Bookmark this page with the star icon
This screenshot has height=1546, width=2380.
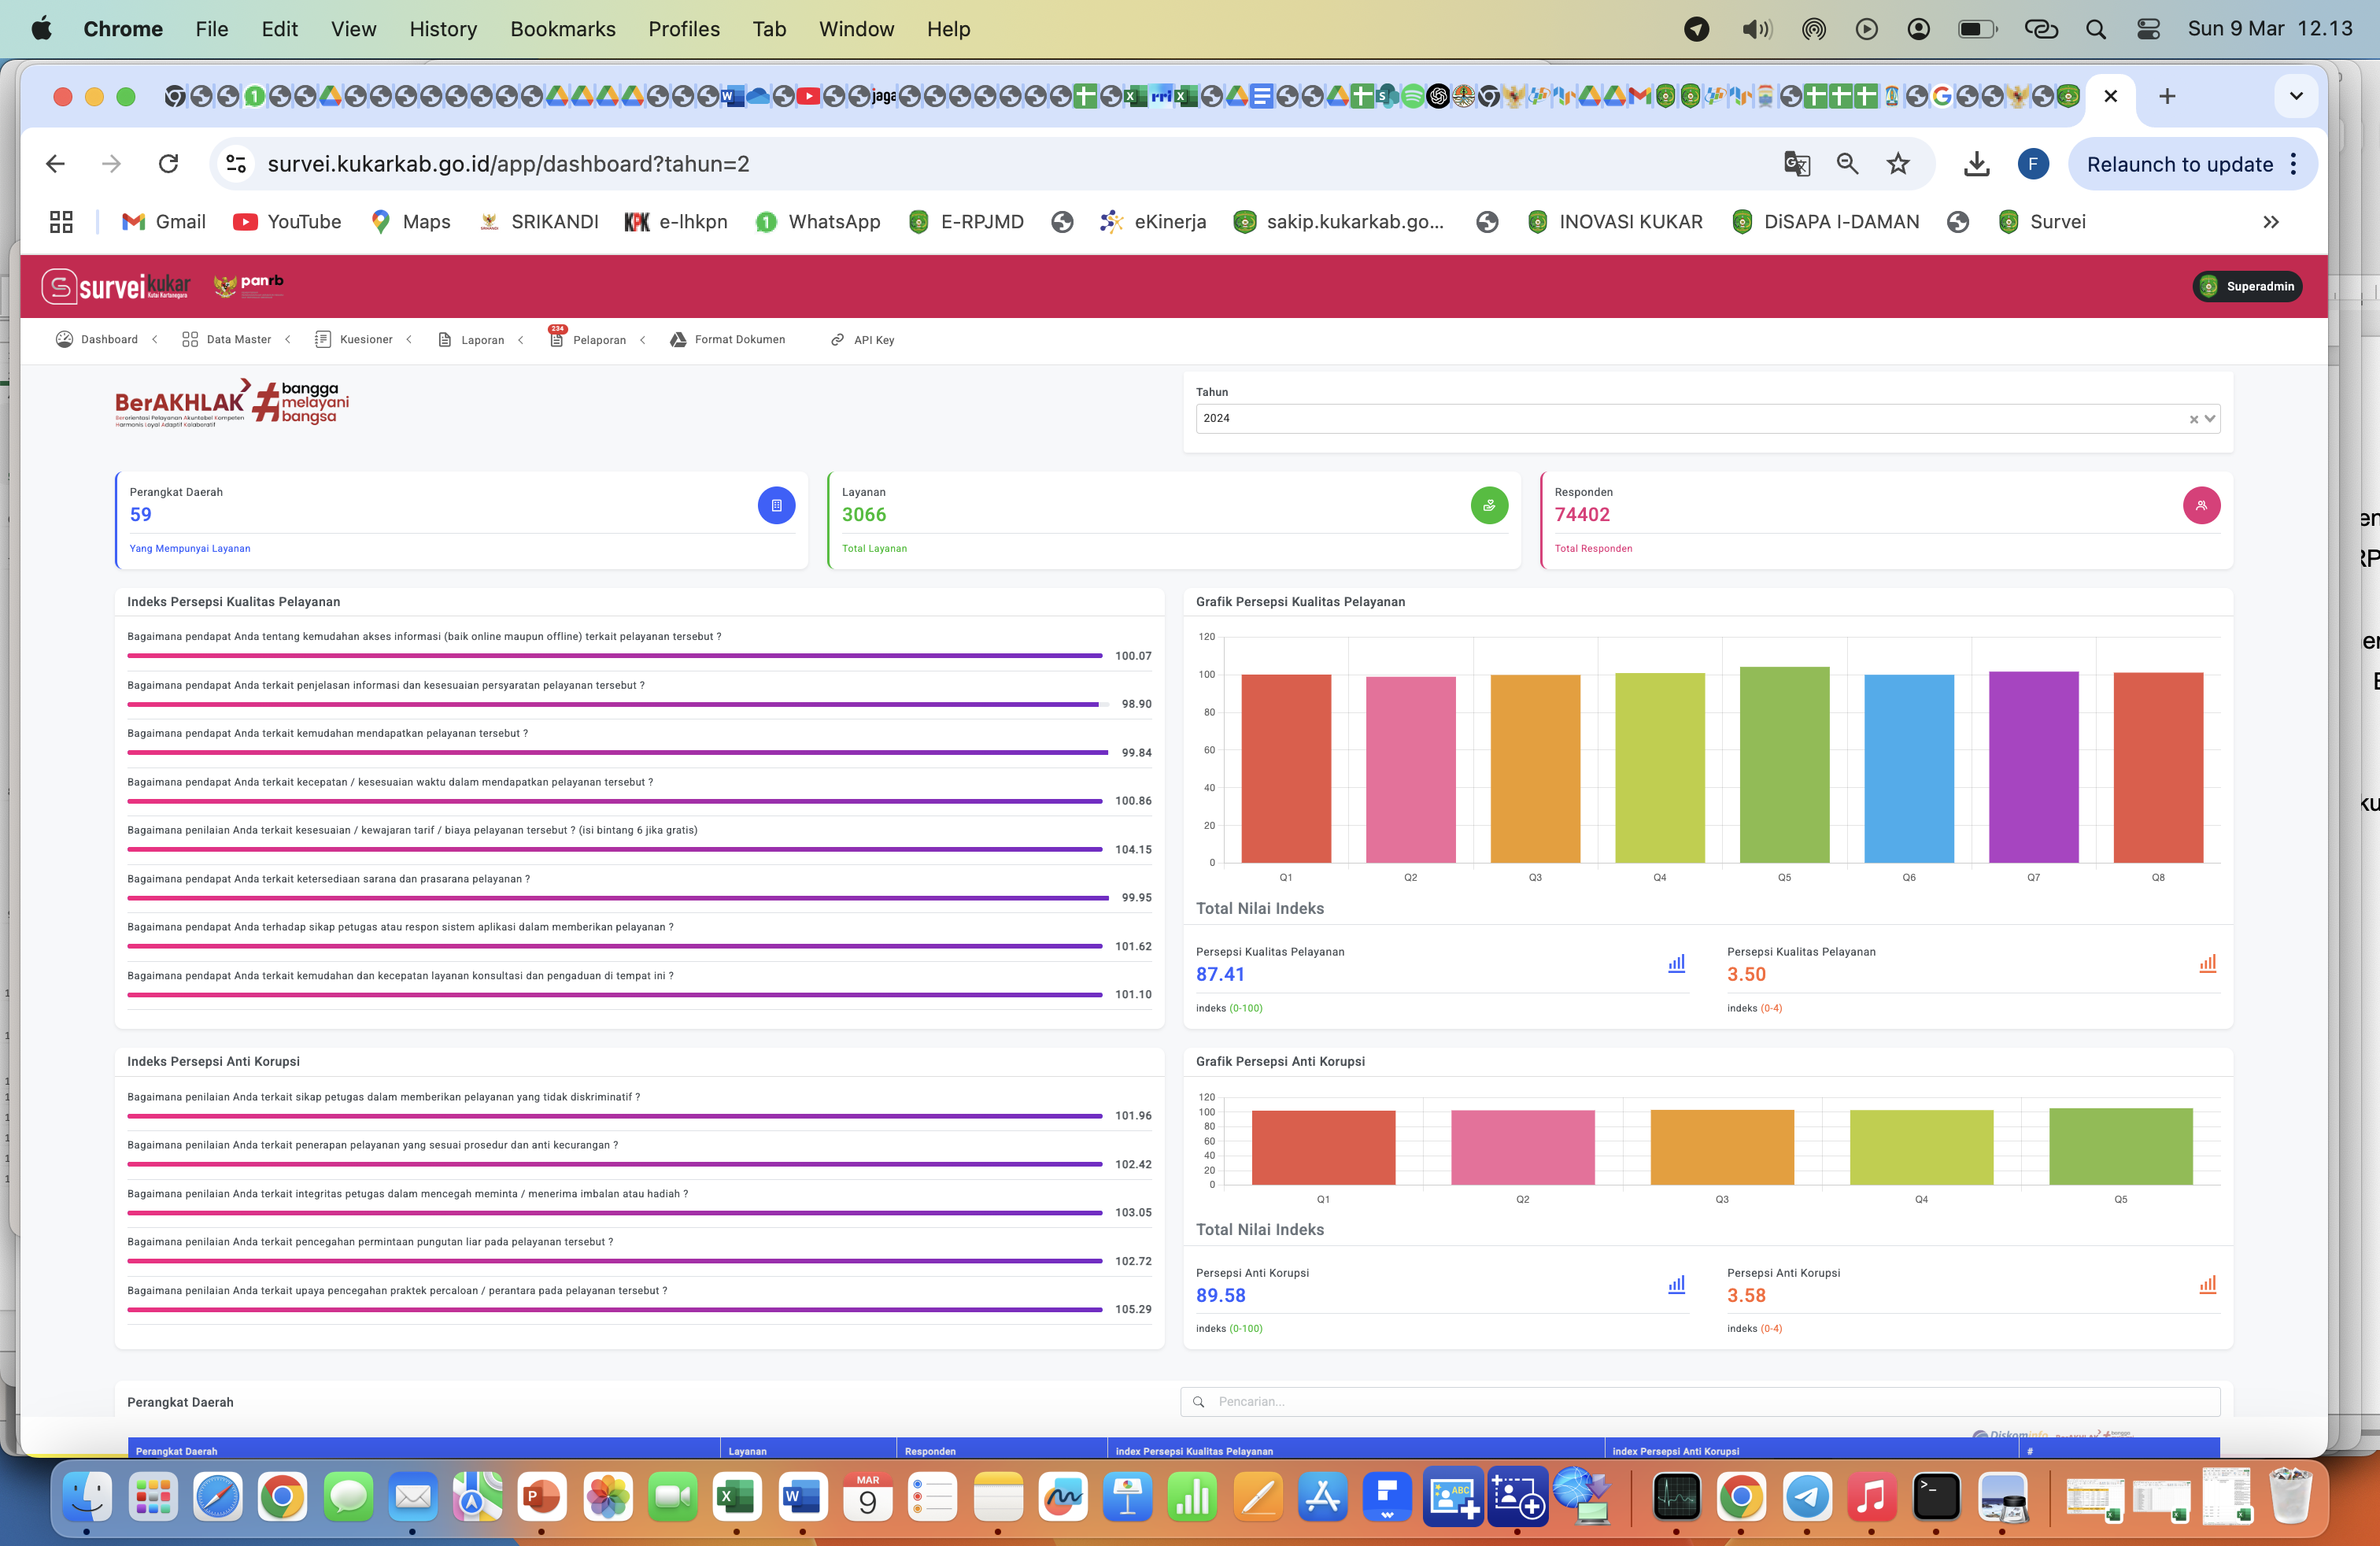(x=1897, y=164)
